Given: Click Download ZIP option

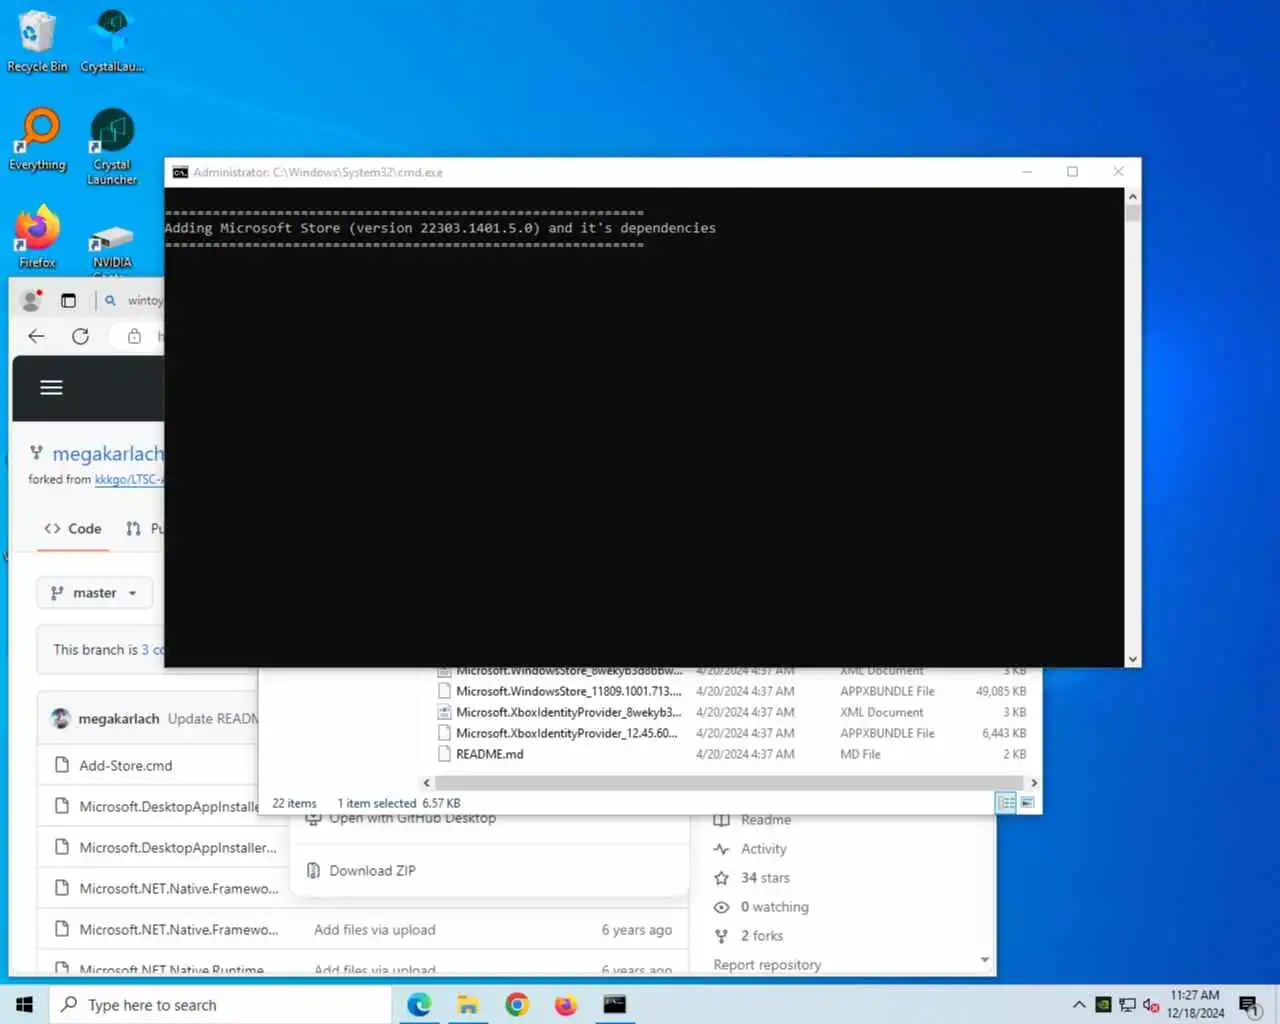Looking at the screenshot, I should click(372, 870).
